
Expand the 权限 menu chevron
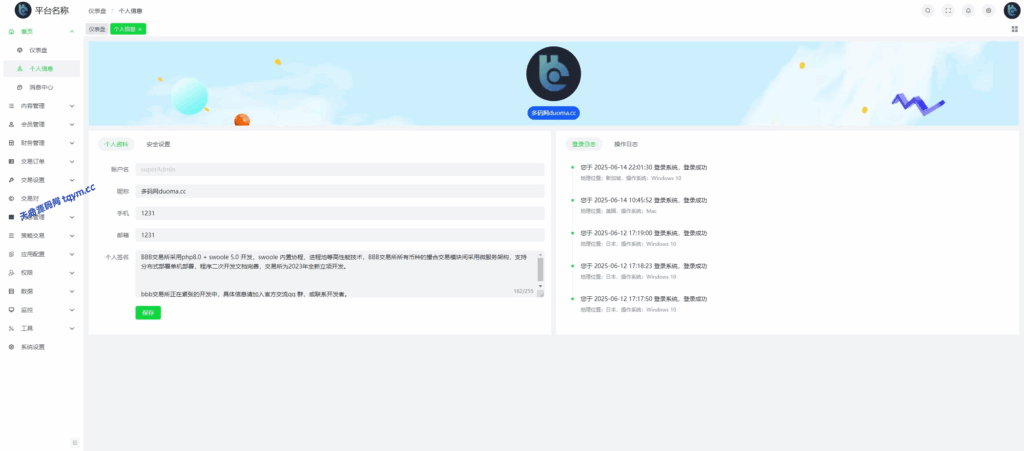72,272
